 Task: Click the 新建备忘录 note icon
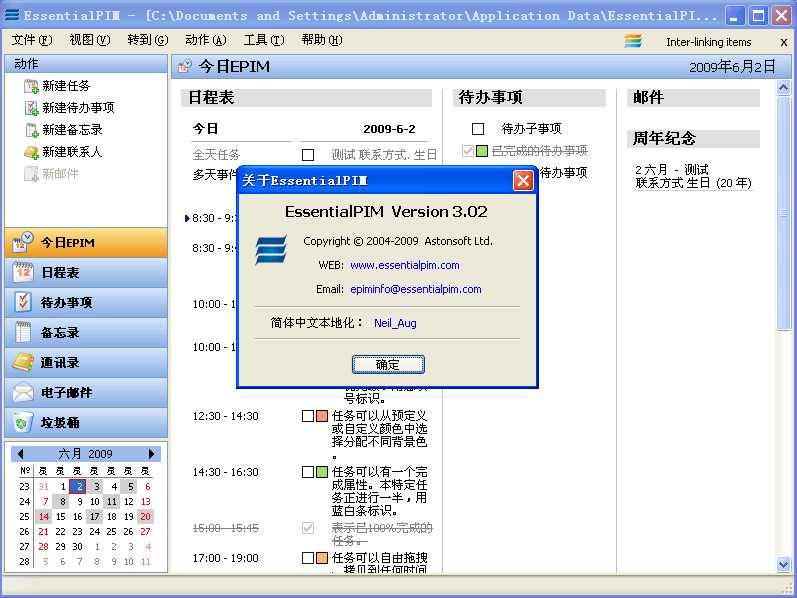[x=31, y=130]
